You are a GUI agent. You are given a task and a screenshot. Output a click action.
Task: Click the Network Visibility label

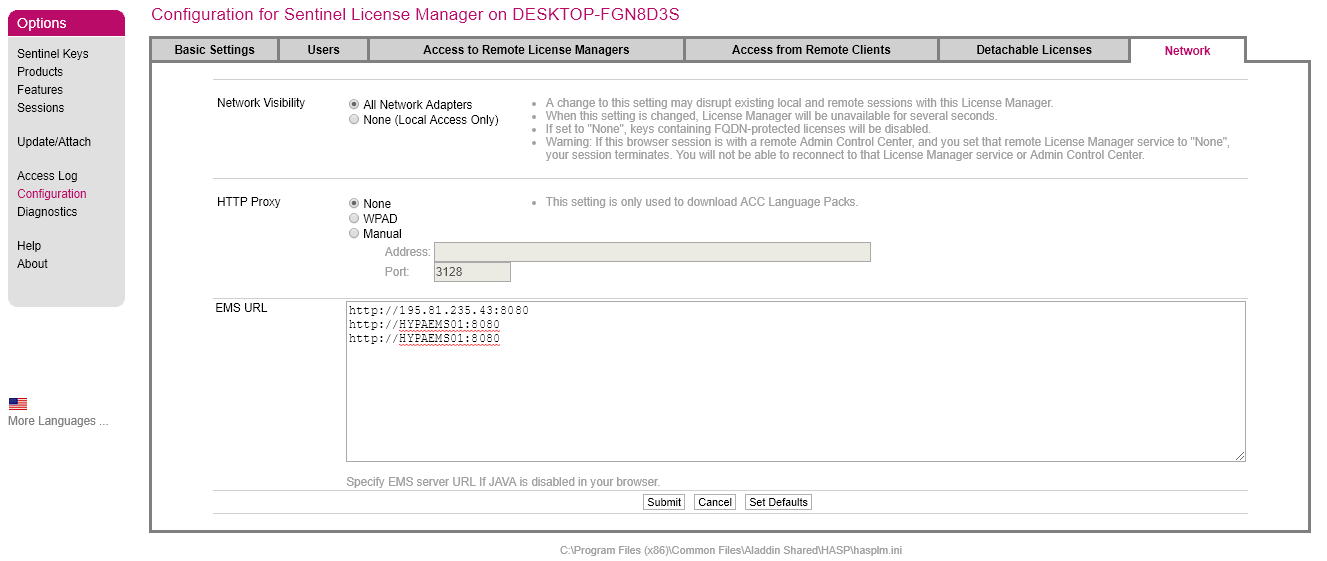(261, 103)
